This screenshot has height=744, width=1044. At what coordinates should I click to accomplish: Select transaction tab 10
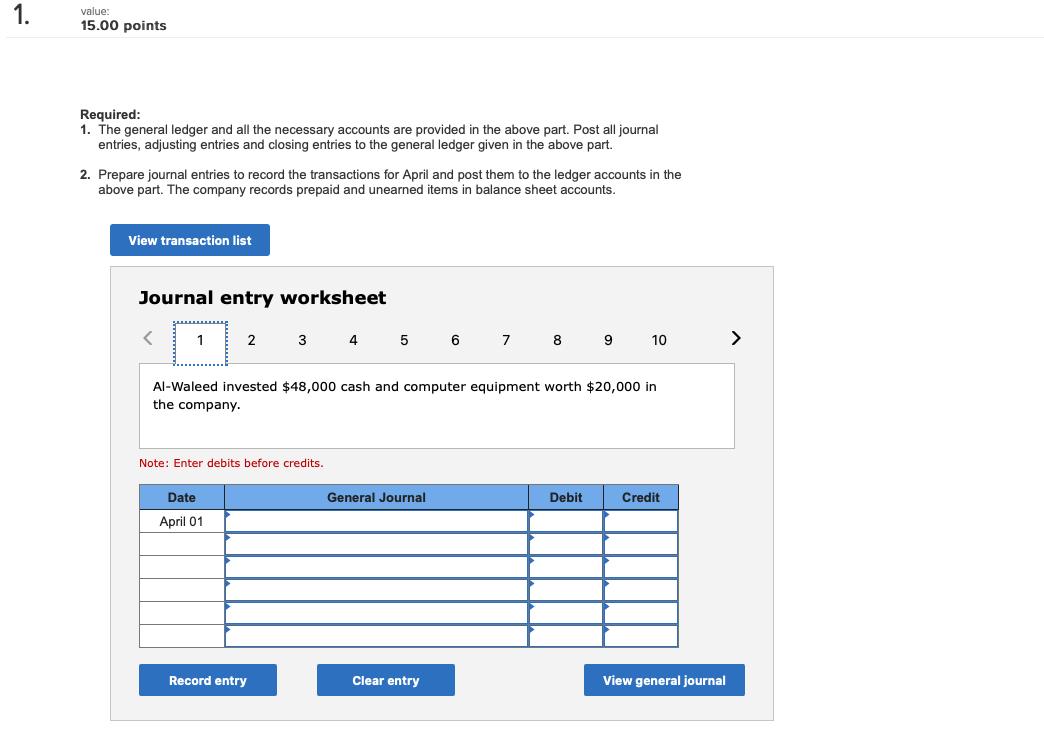(x=658, y=340)
